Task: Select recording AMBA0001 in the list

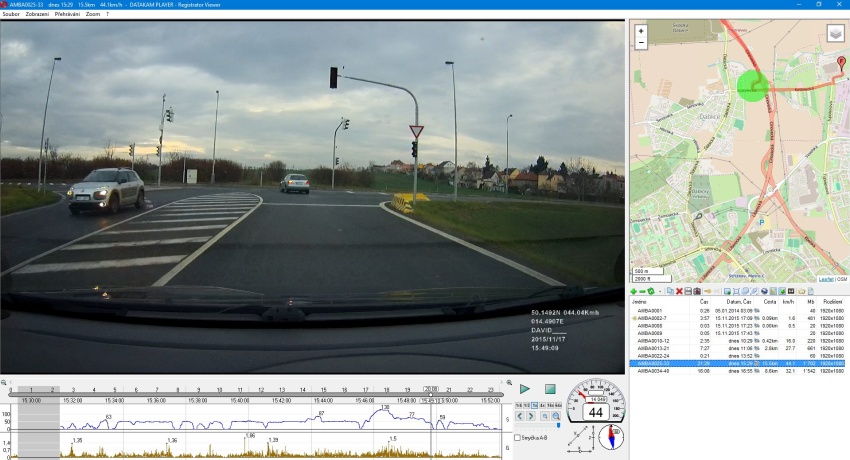Action: [x=737, y=311]
